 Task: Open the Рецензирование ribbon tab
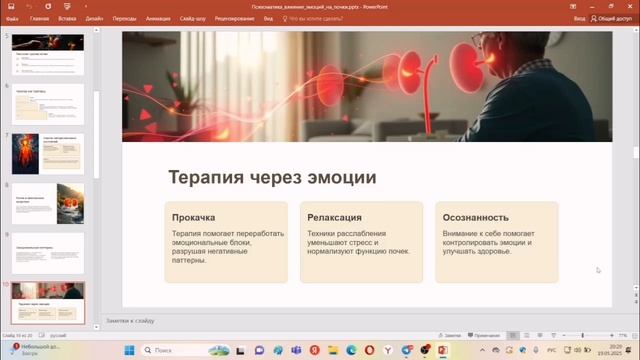[234, 19]
